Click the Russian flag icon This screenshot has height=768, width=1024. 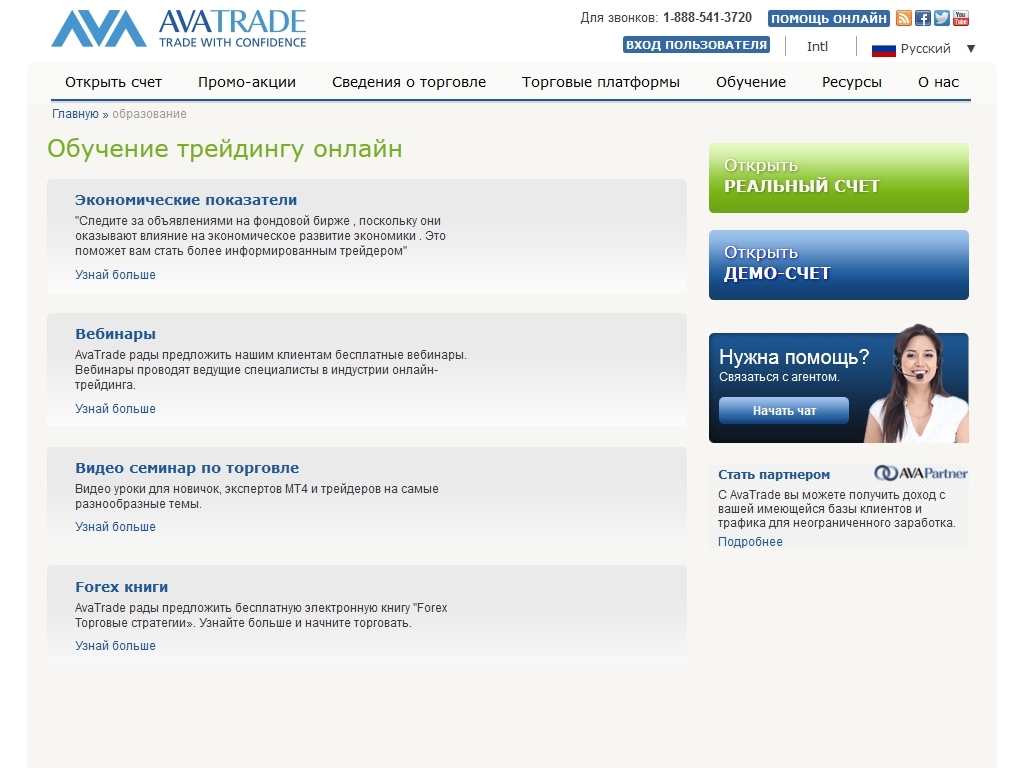coord(883,49)
